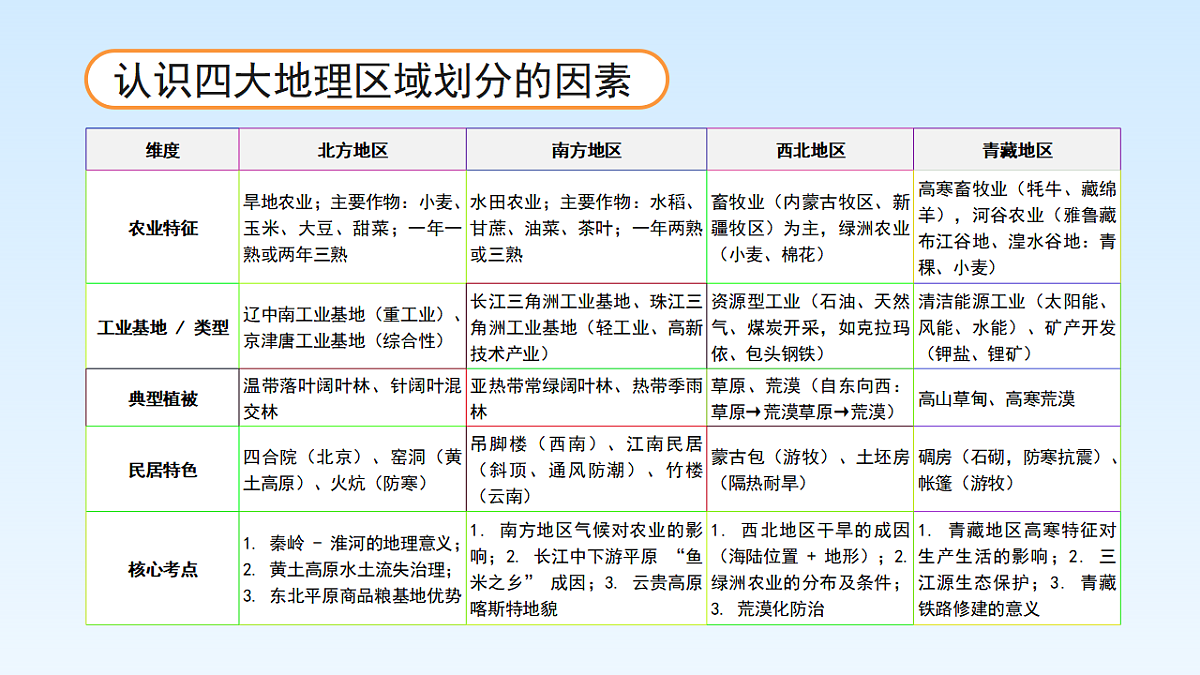Click the cell starting 西北地区干旱的成因
This screenshot has height=675, width=1200.
point(810,569)
